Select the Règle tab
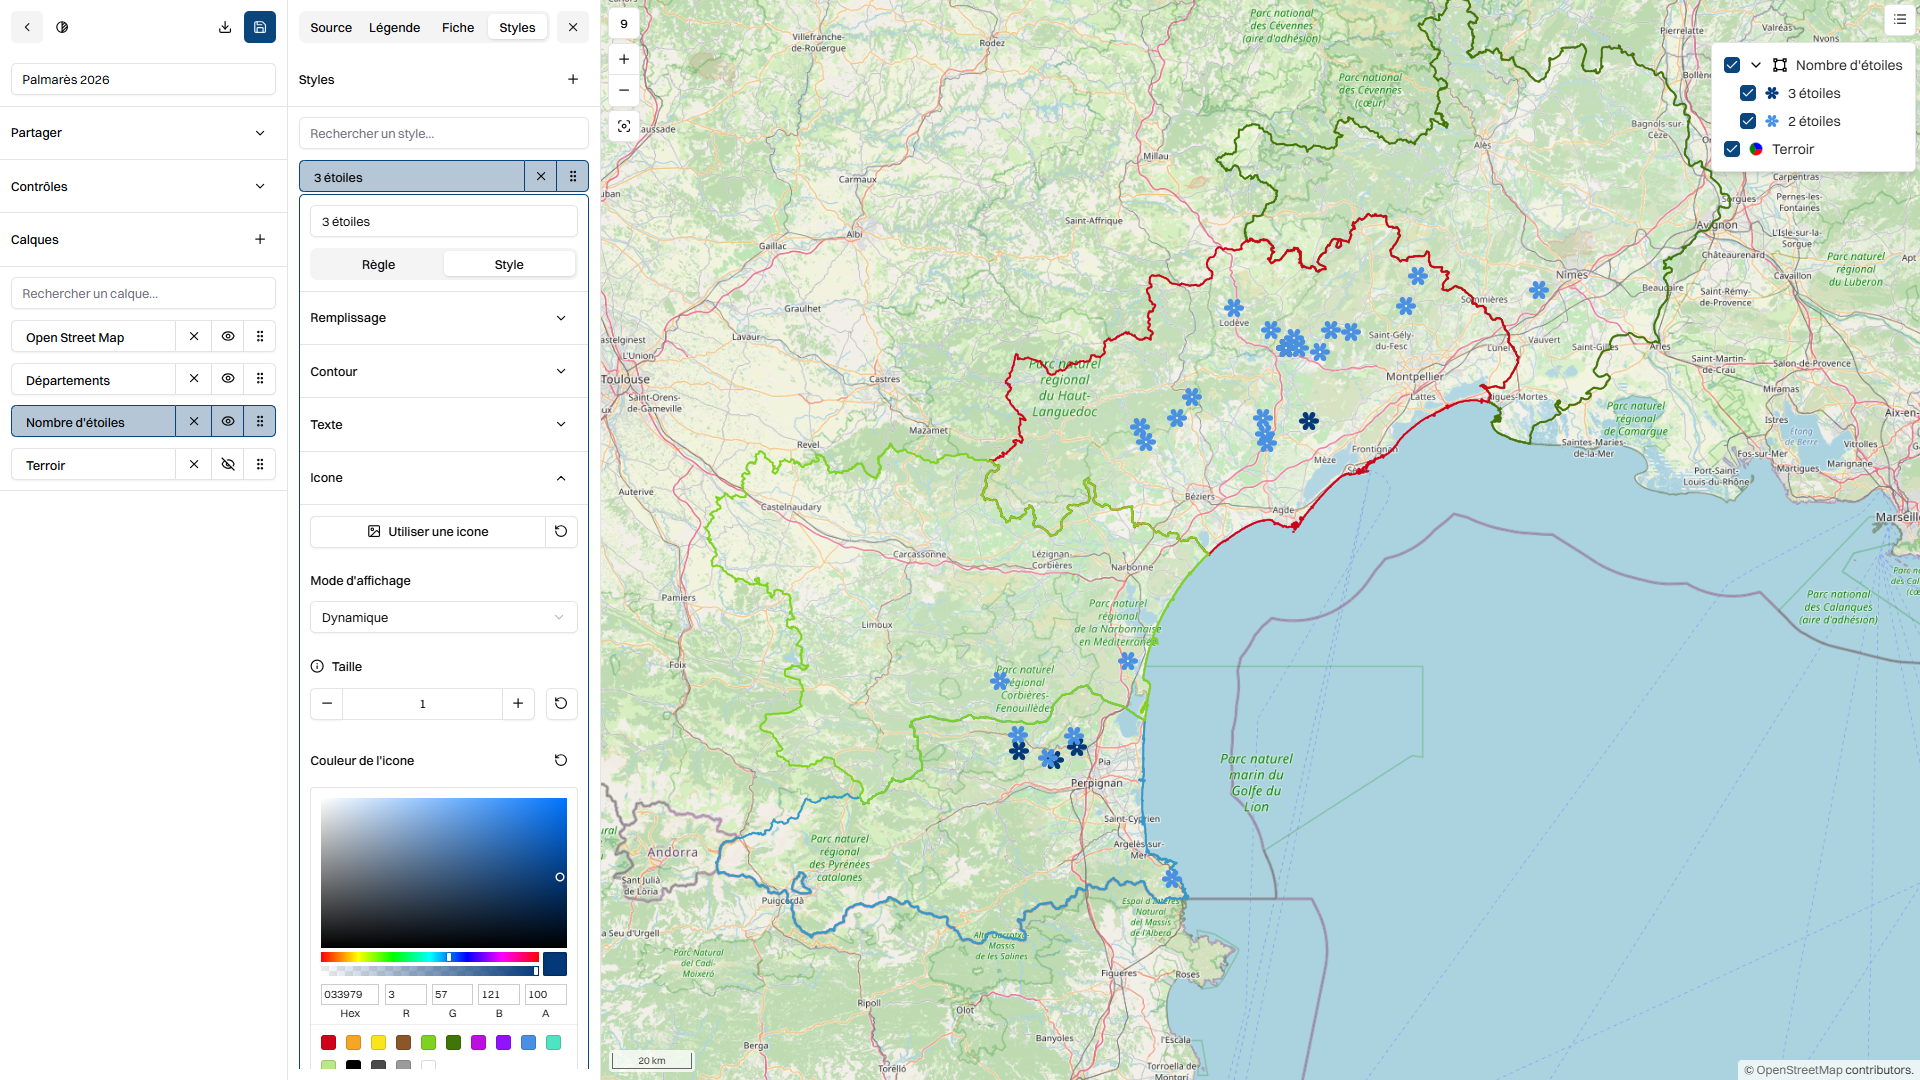The width and height of the screenshot is (1920, 1080). (378, 264)
